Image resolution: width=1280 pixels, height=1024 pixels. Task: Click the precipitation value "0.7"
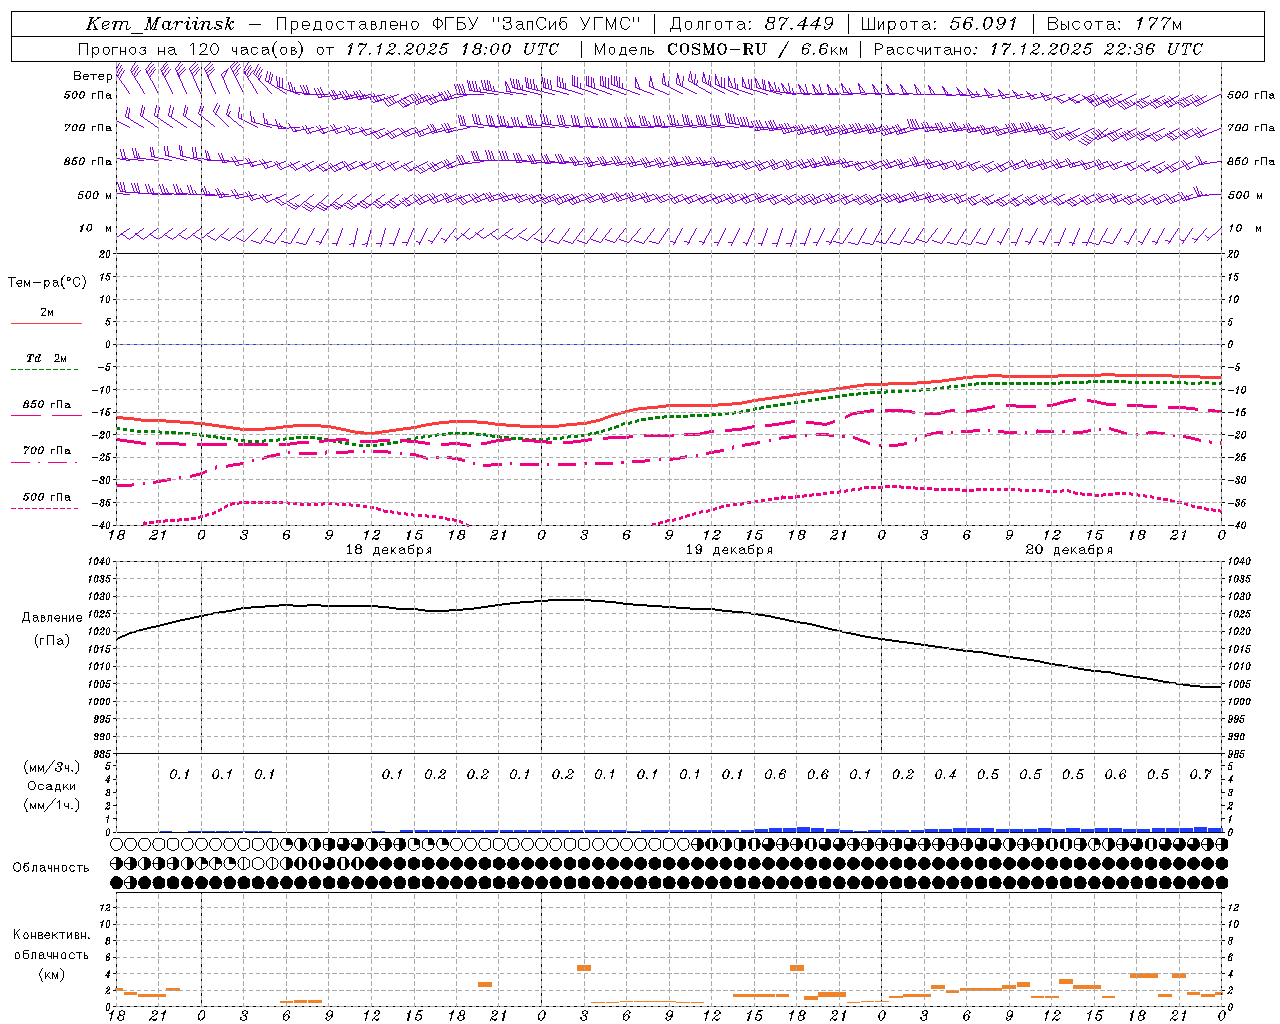pos(1201,774)
